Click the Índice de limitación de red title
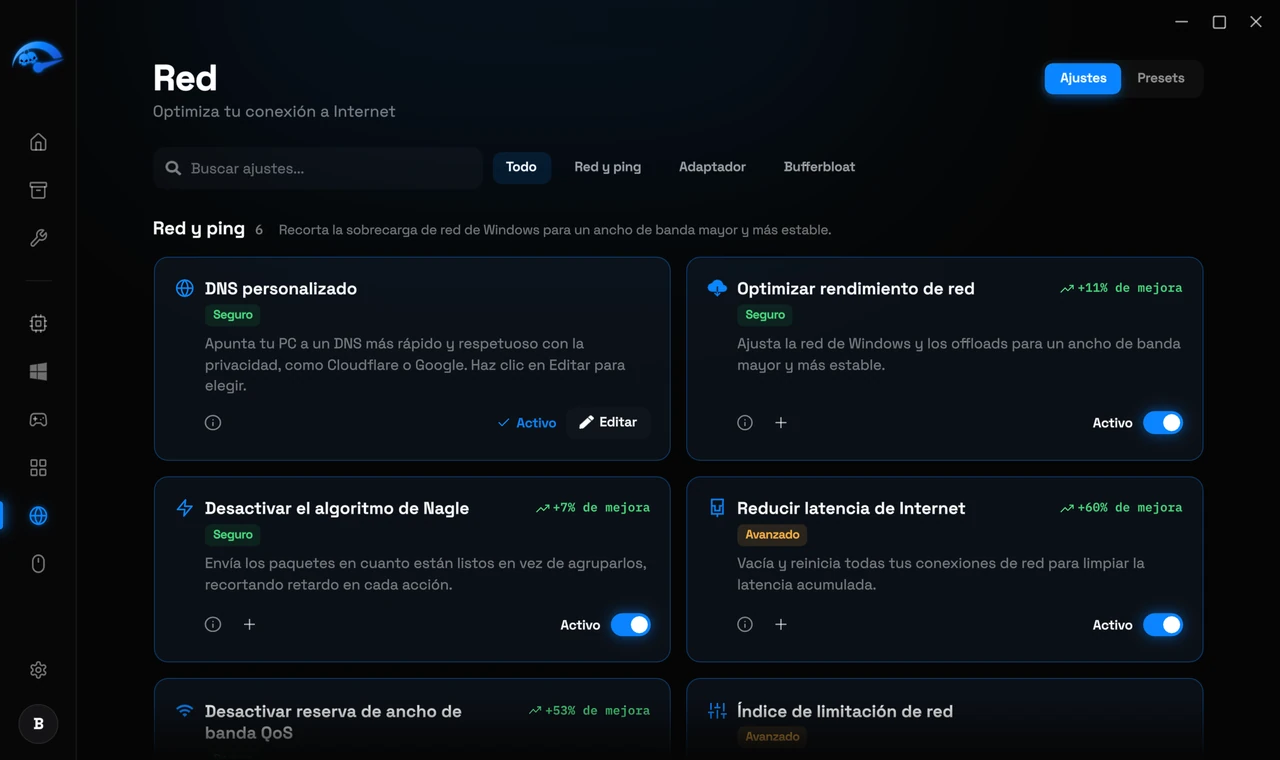This screenshot has width=1280, height=760. 845,711
